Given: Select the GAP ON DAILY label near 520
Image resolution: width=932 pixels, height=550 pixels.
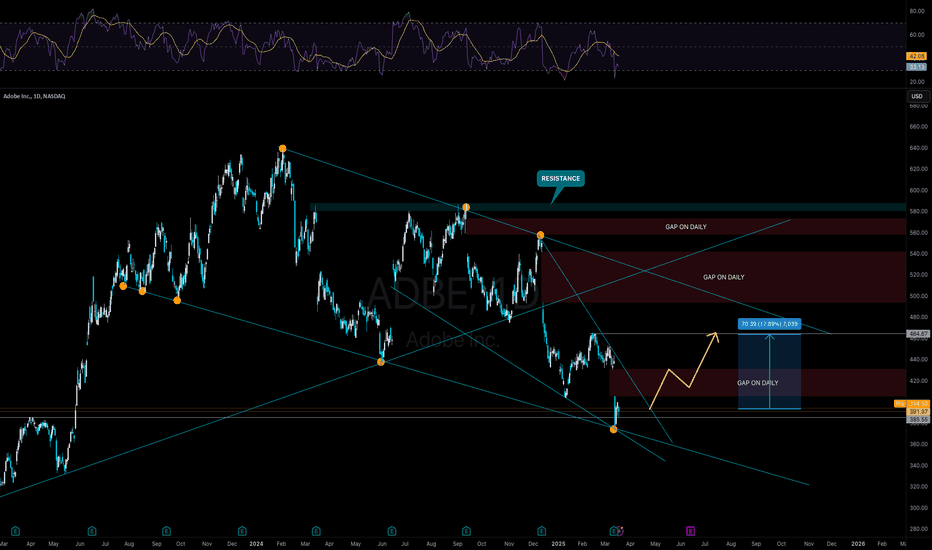Looking at the screenshot, I should click(723, 277).
